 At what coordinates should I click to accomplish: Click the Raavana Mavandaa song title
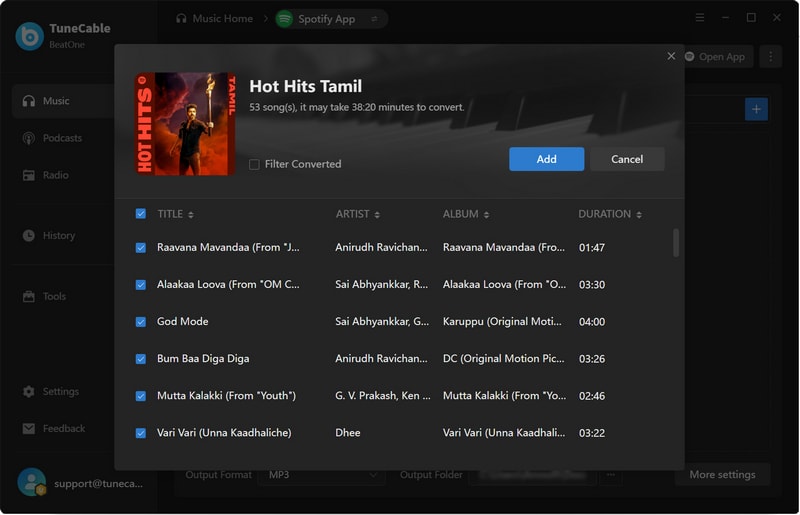(x=228, y=248)
